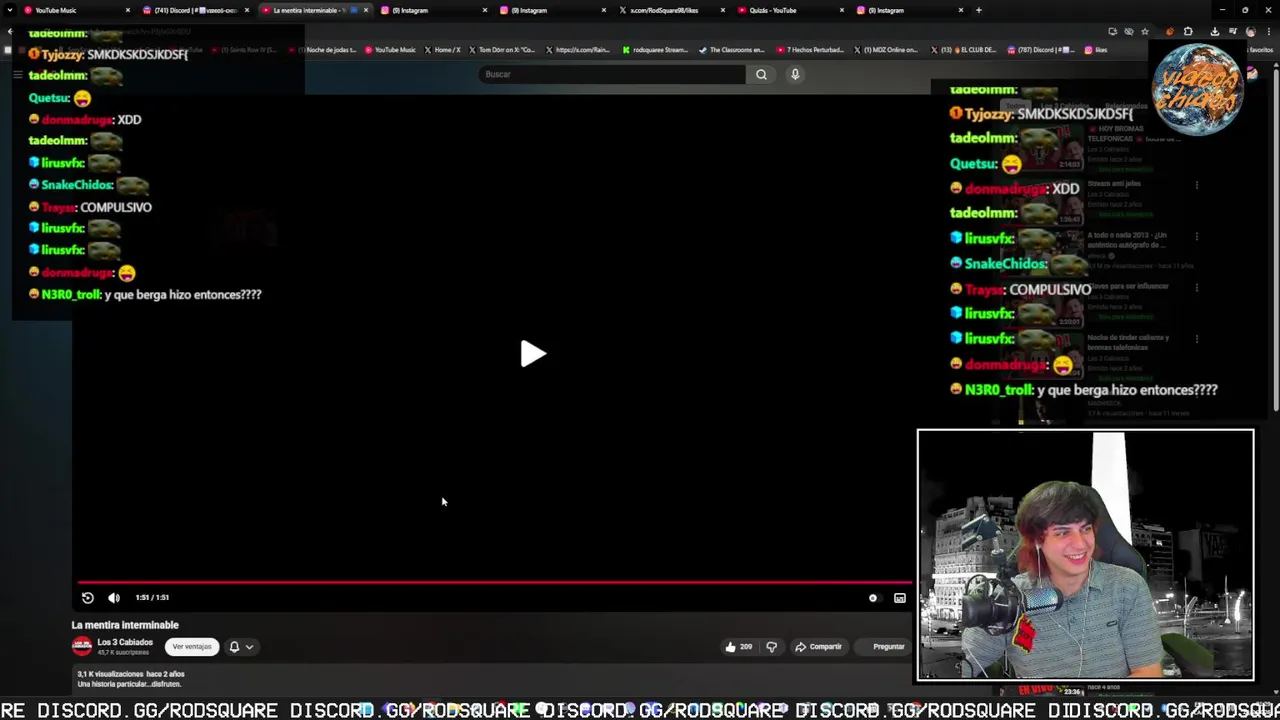Viewport: 1280px width, 720px height.
Task: Mute the video with speaker icon
Action: 114,598
